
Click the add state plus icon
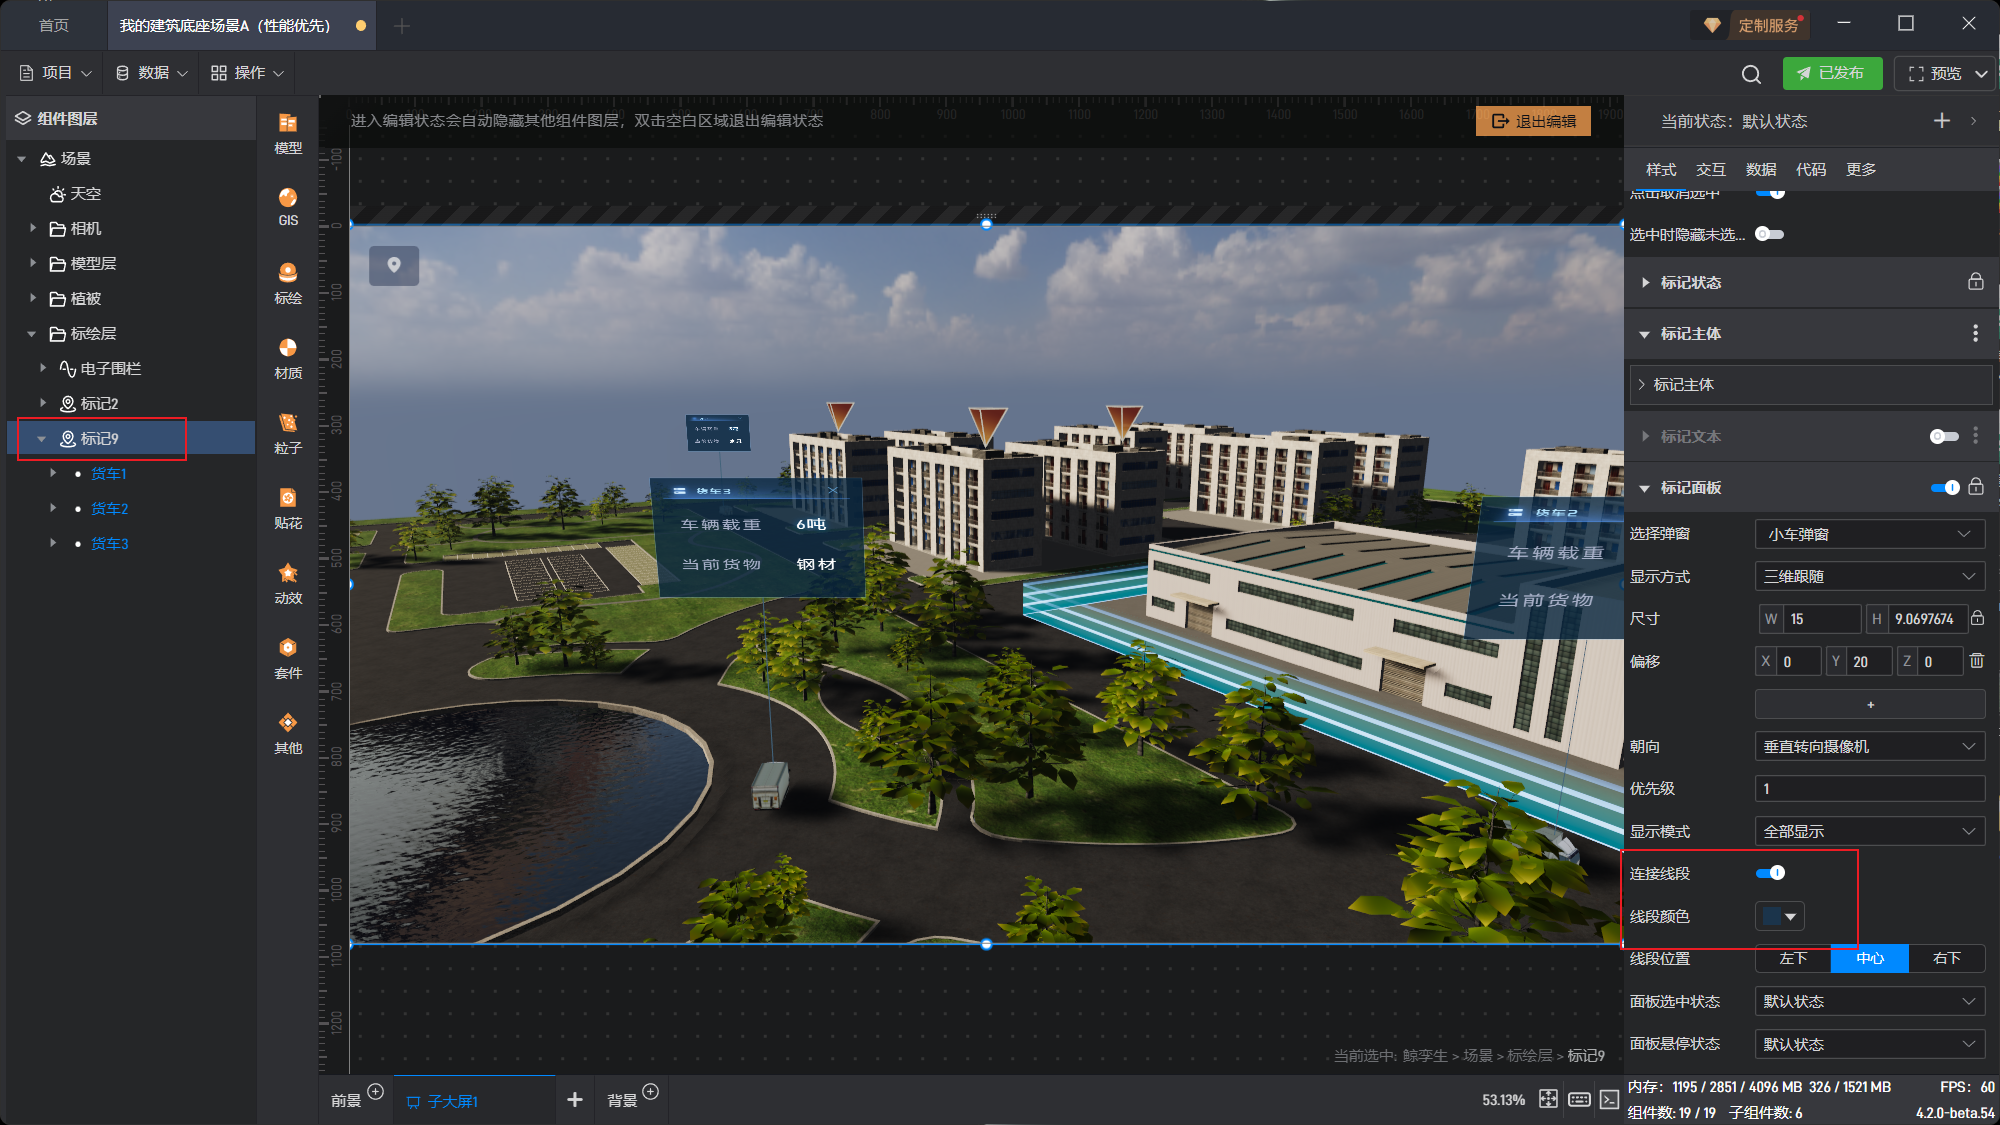tap(1942, 121)
